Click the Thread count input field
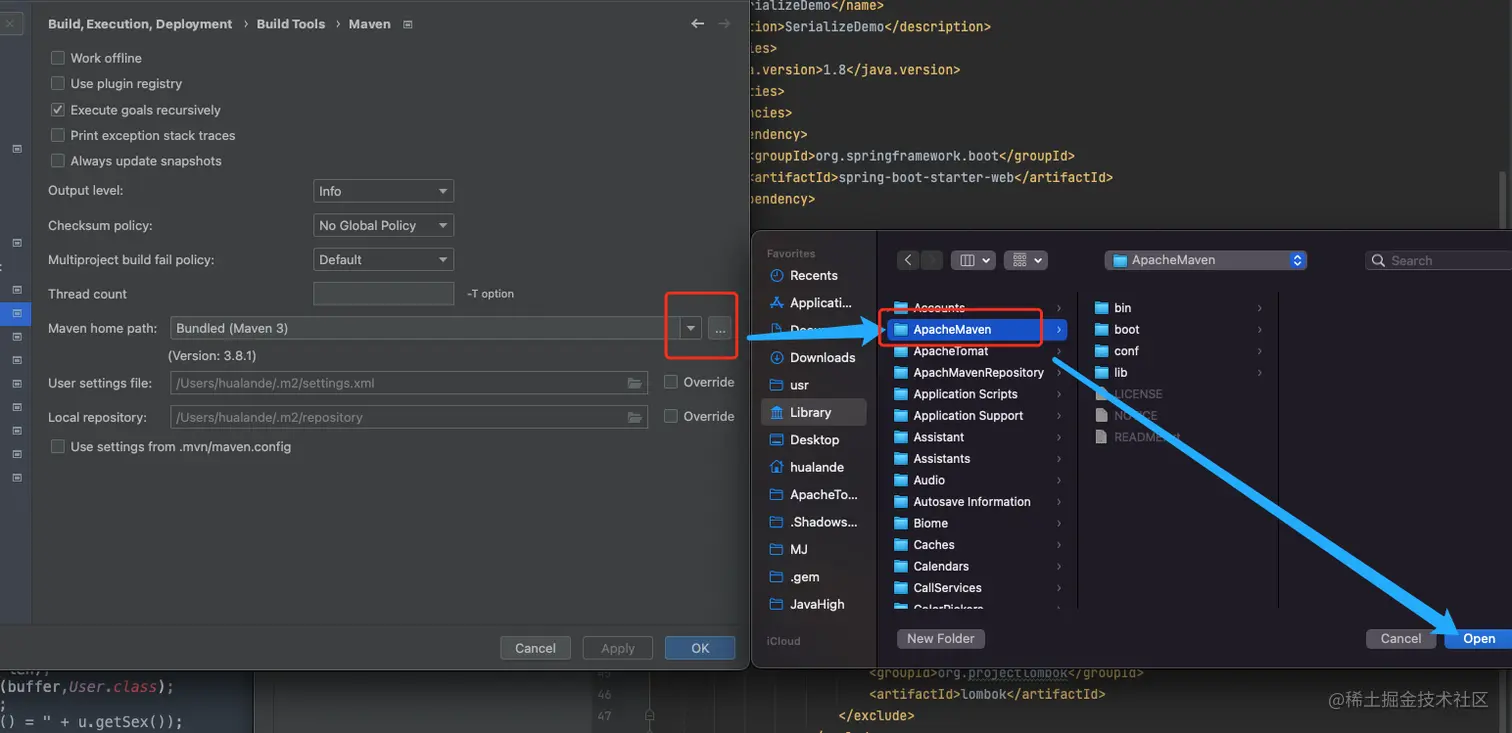 [x=383, y=294]
